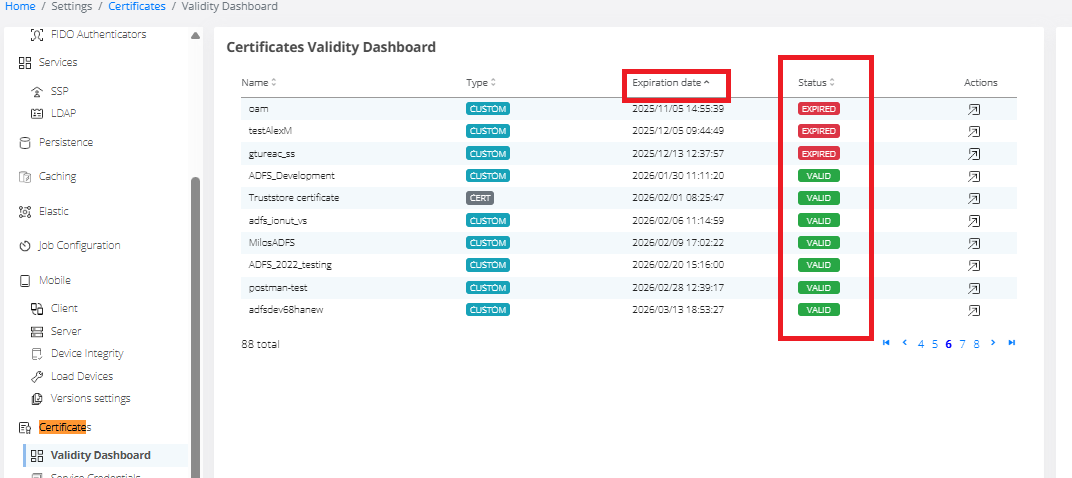
Task: Click the Server sidebar icon
Action: click(x=38, y=332)
